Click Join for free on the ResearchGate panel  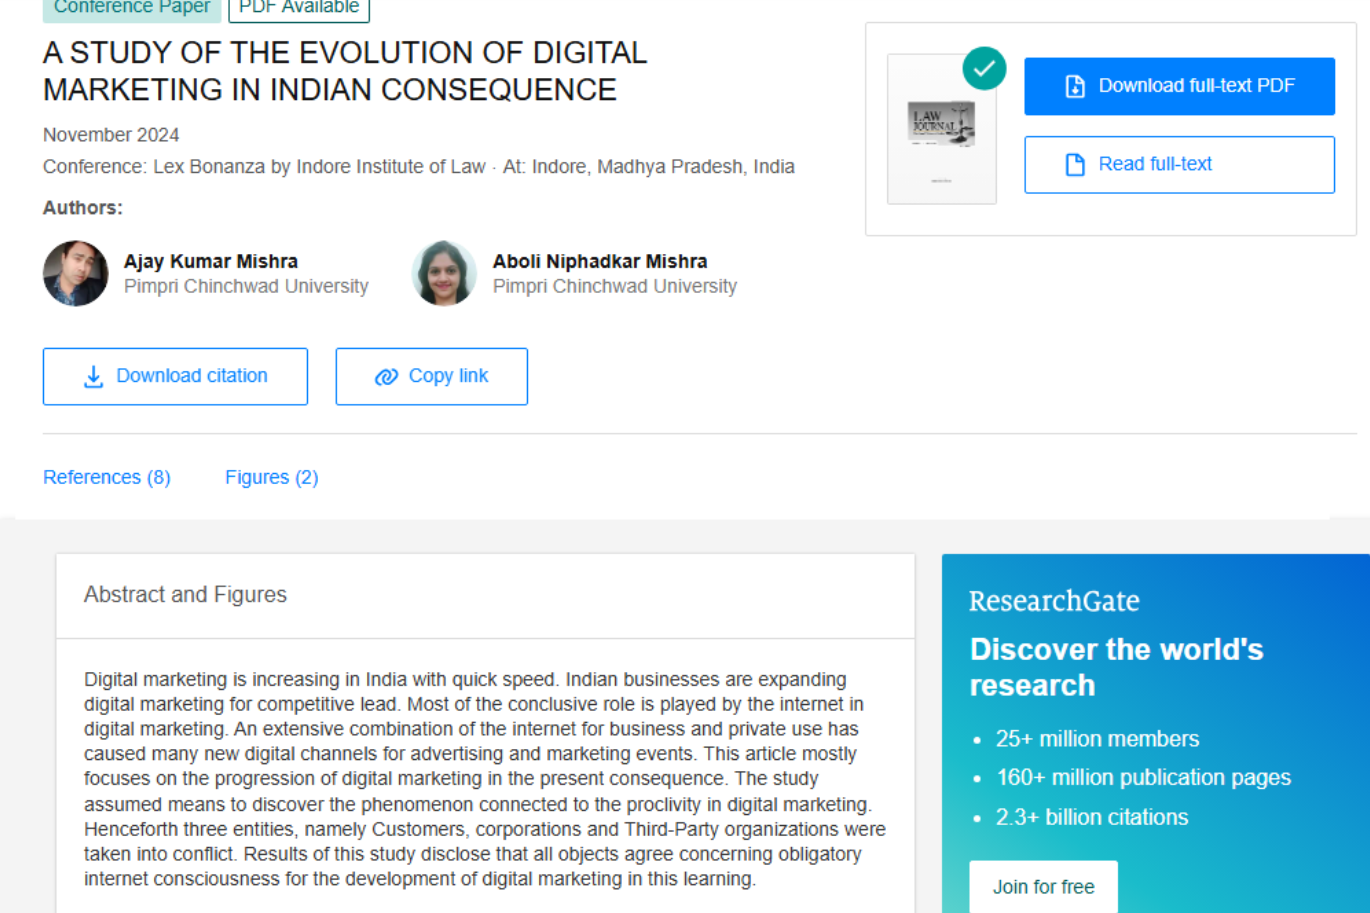click(1043, 887)
